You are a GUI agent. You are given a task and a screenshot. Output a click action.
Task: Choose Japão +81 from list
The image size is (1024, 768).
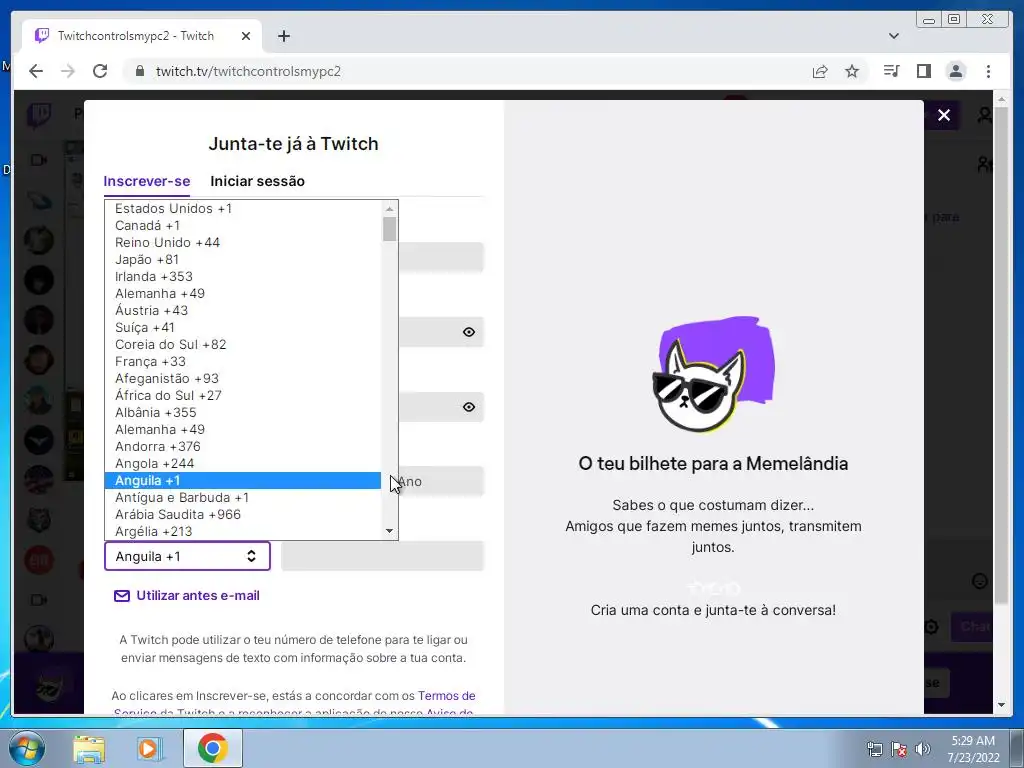[242, 260]
